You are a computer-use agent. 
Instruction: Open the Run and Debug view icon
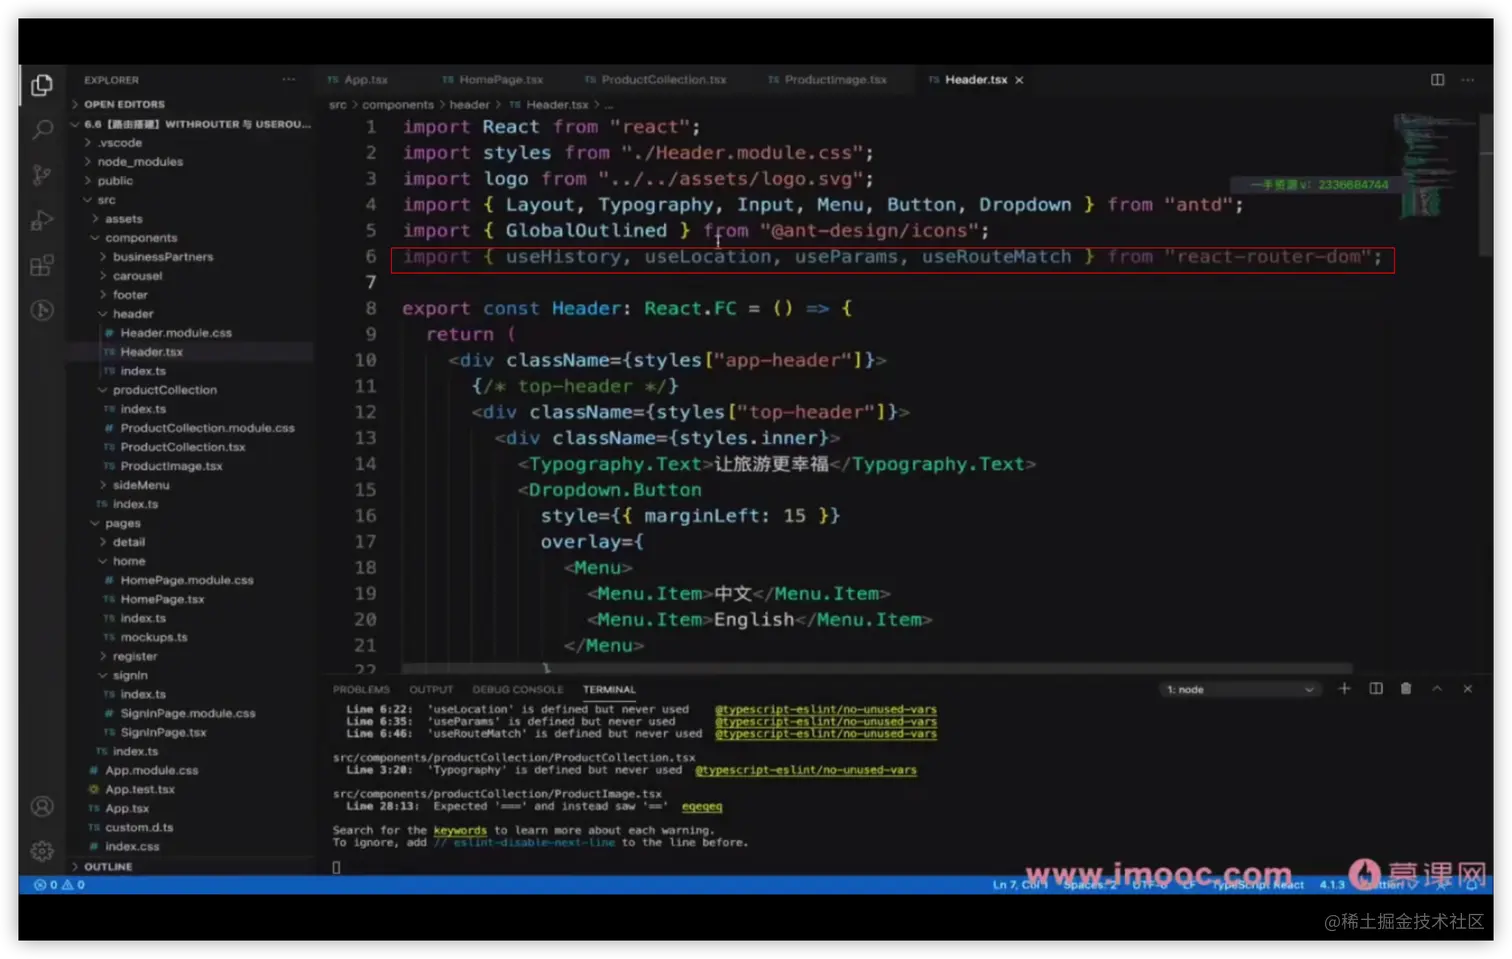(x=42, y=220)
